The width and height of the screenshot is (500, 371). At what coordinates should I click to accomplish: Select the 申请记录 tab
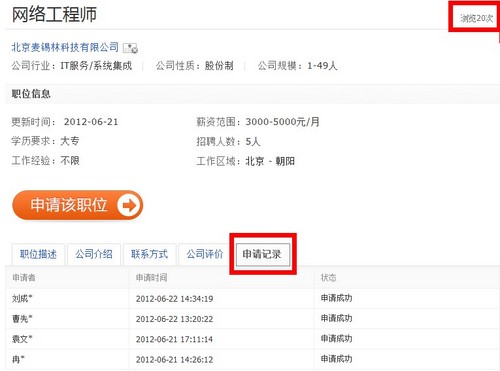pos(262,254)
